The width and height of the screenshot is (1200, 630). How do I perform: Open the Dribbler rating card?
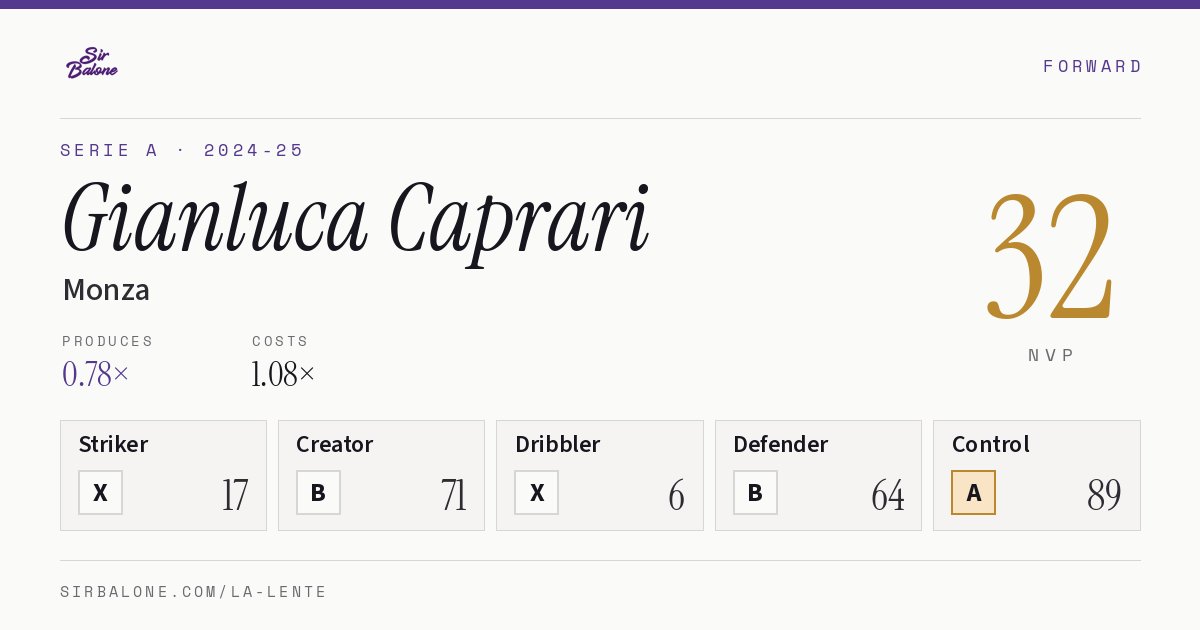pyautogui.click(x=600, y=475)
